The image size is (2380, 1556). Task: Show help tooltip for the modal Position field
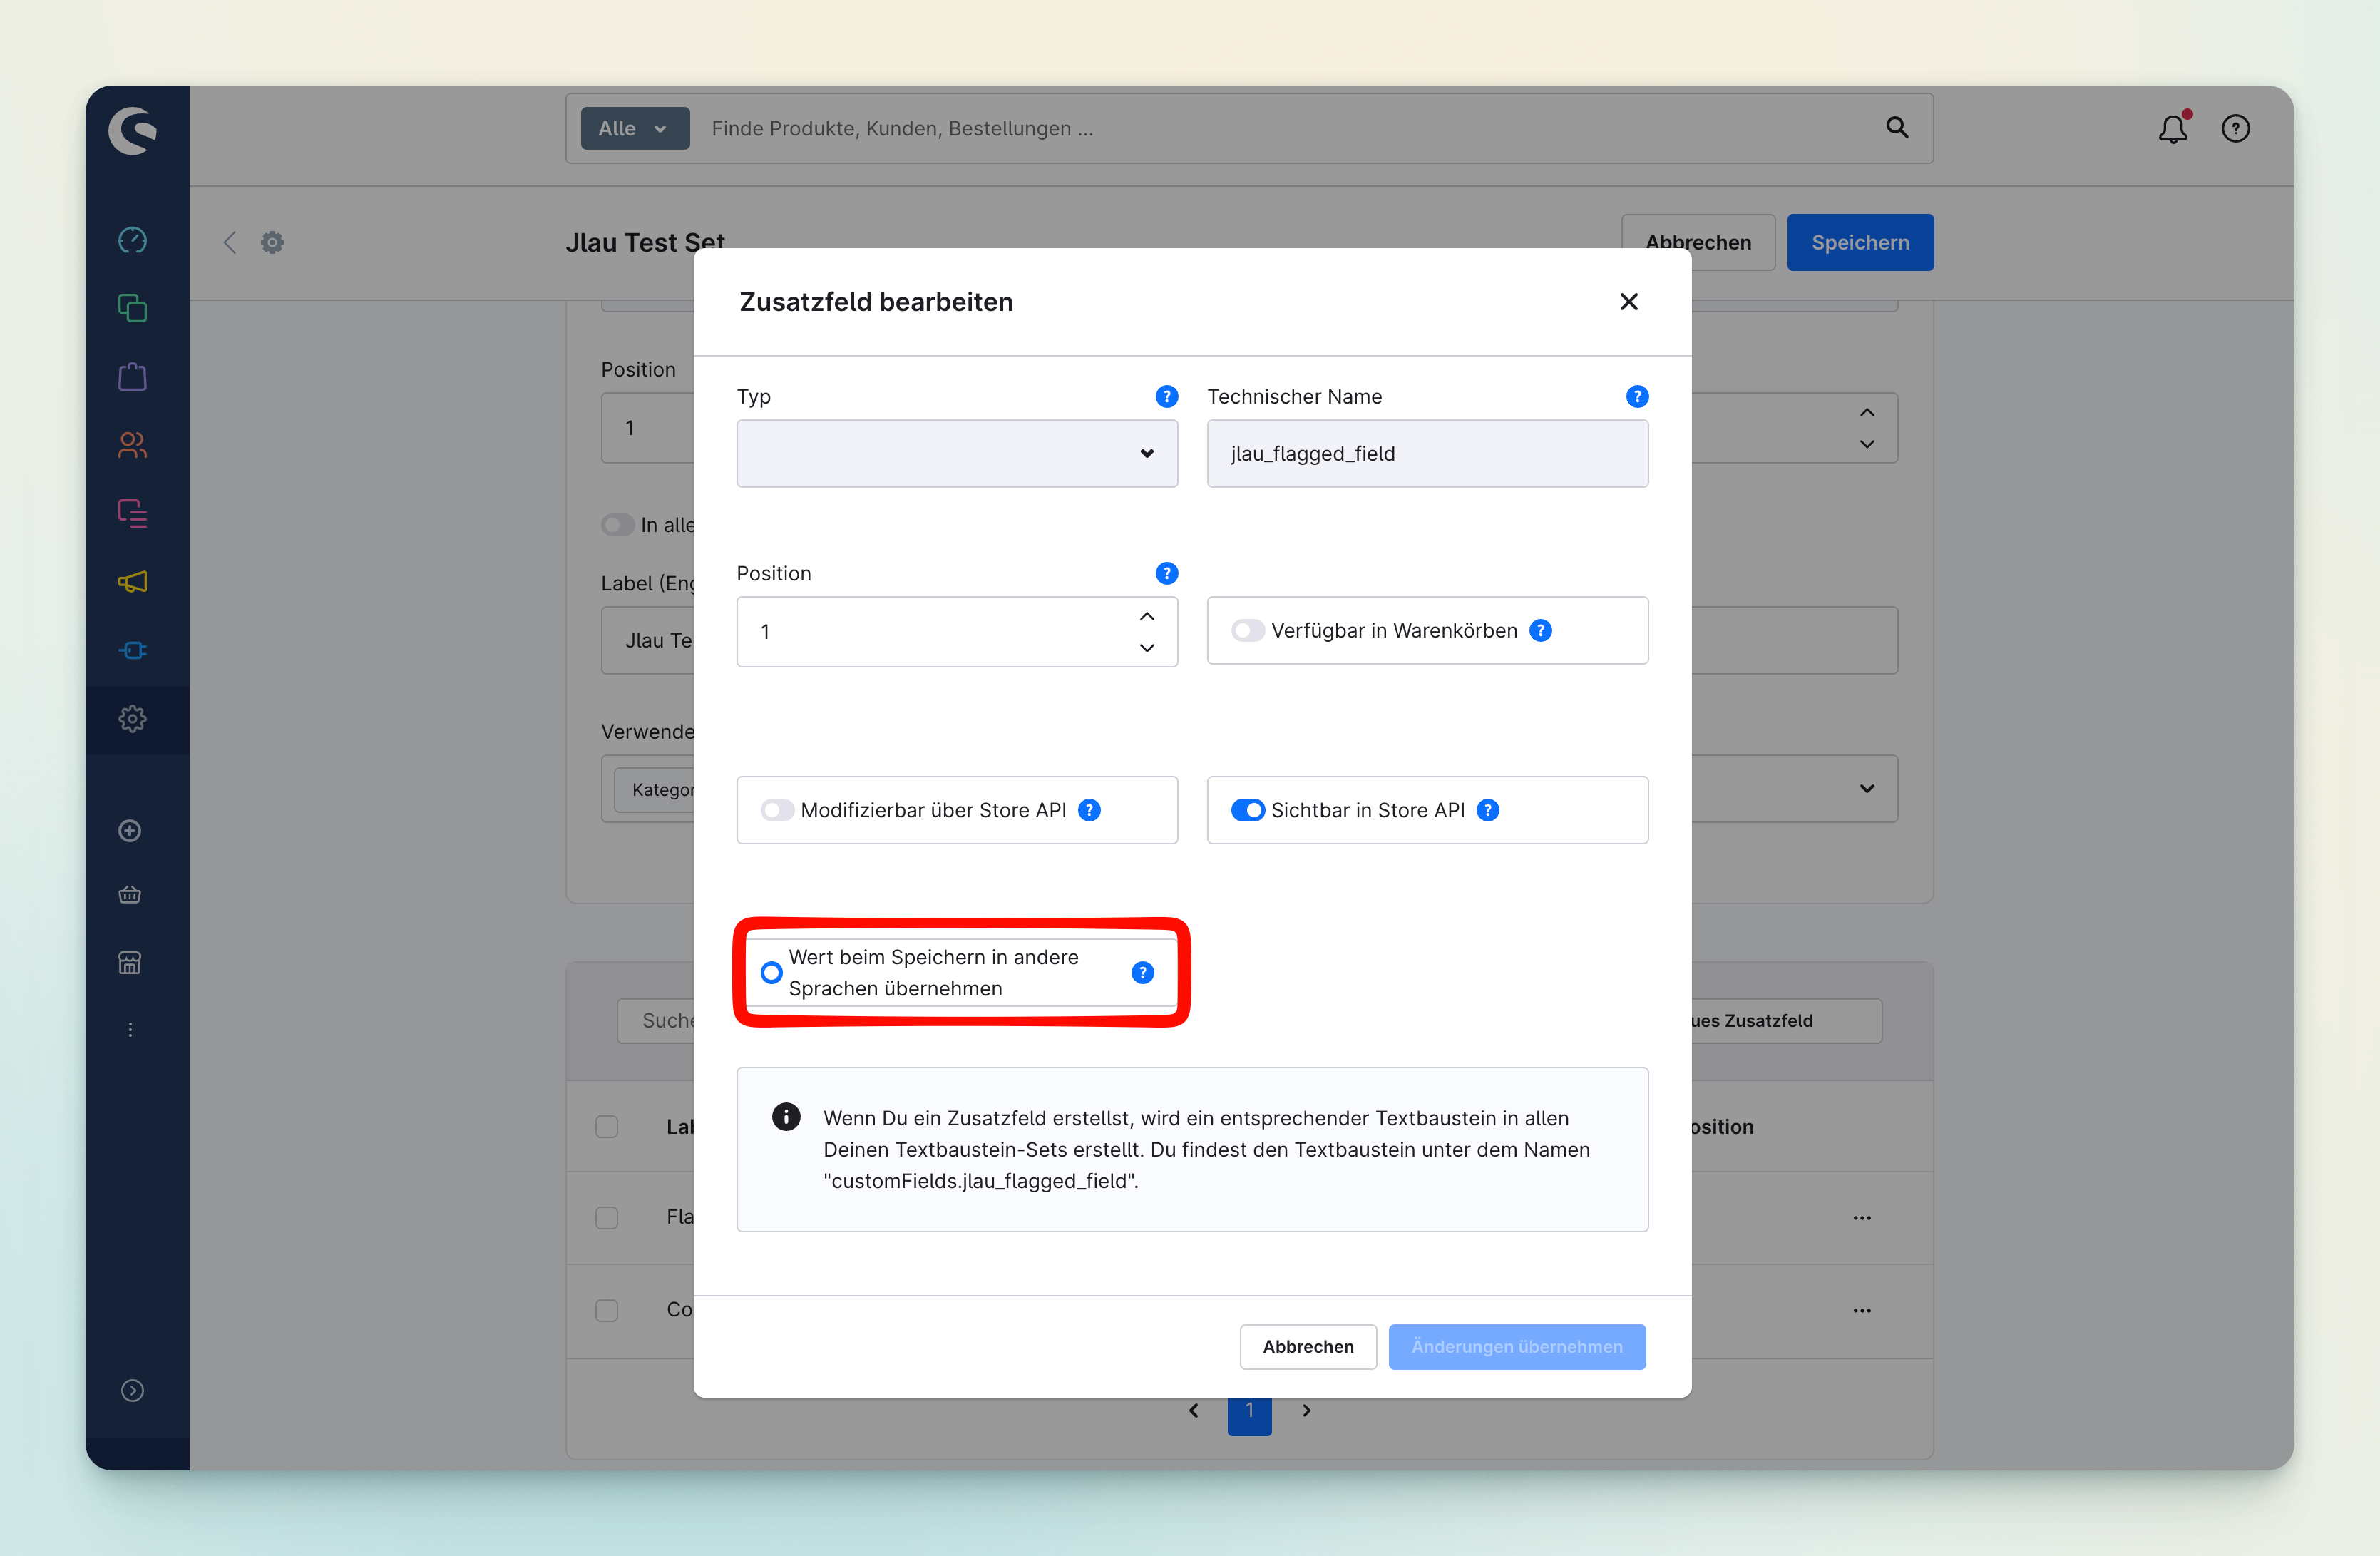pos(1166,574)
